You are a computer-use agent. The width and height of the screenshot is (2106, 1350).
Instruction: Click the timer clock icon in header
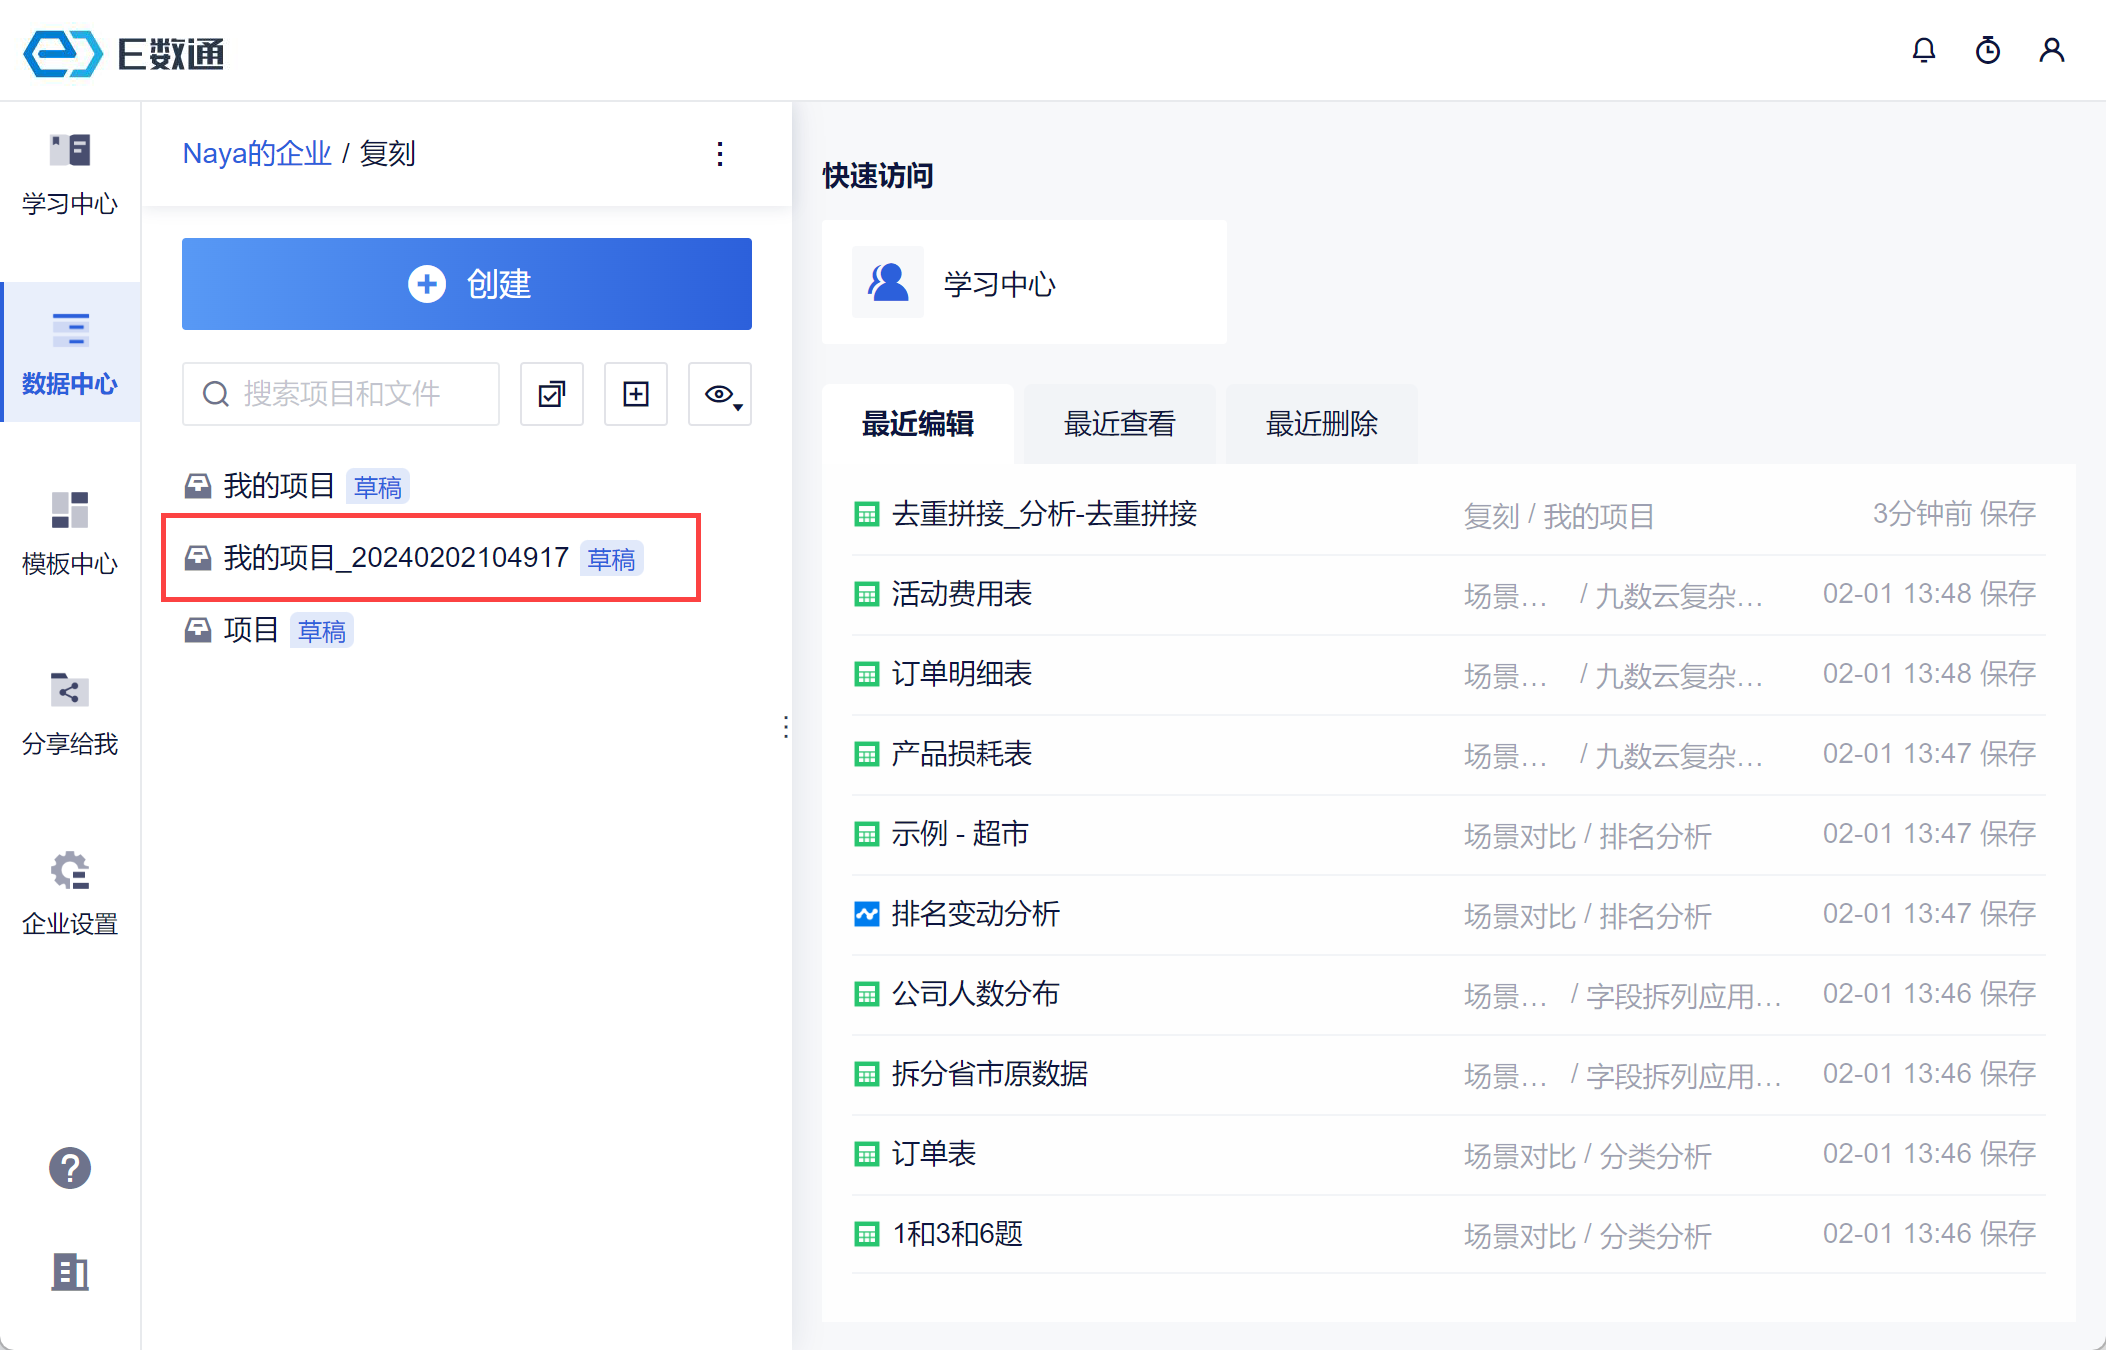[x=1987, y=51]
